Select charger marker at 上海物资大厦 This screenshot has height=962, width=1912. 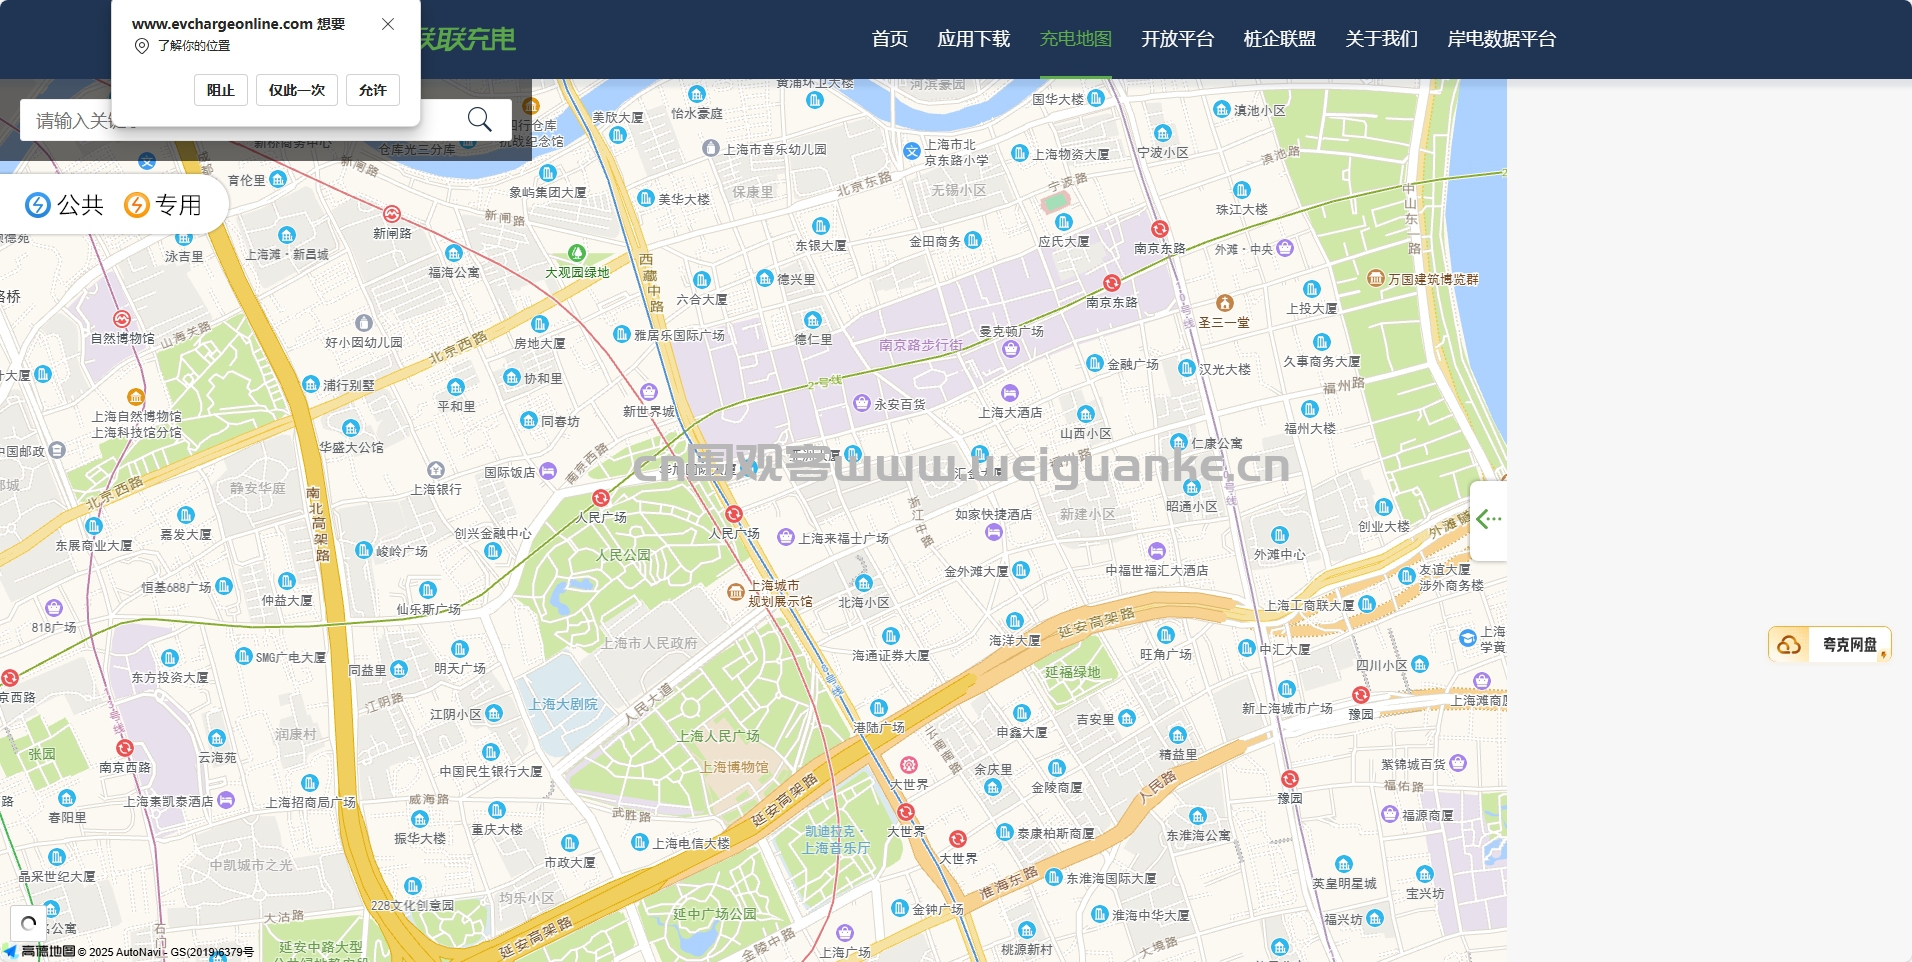[1020, 153]
